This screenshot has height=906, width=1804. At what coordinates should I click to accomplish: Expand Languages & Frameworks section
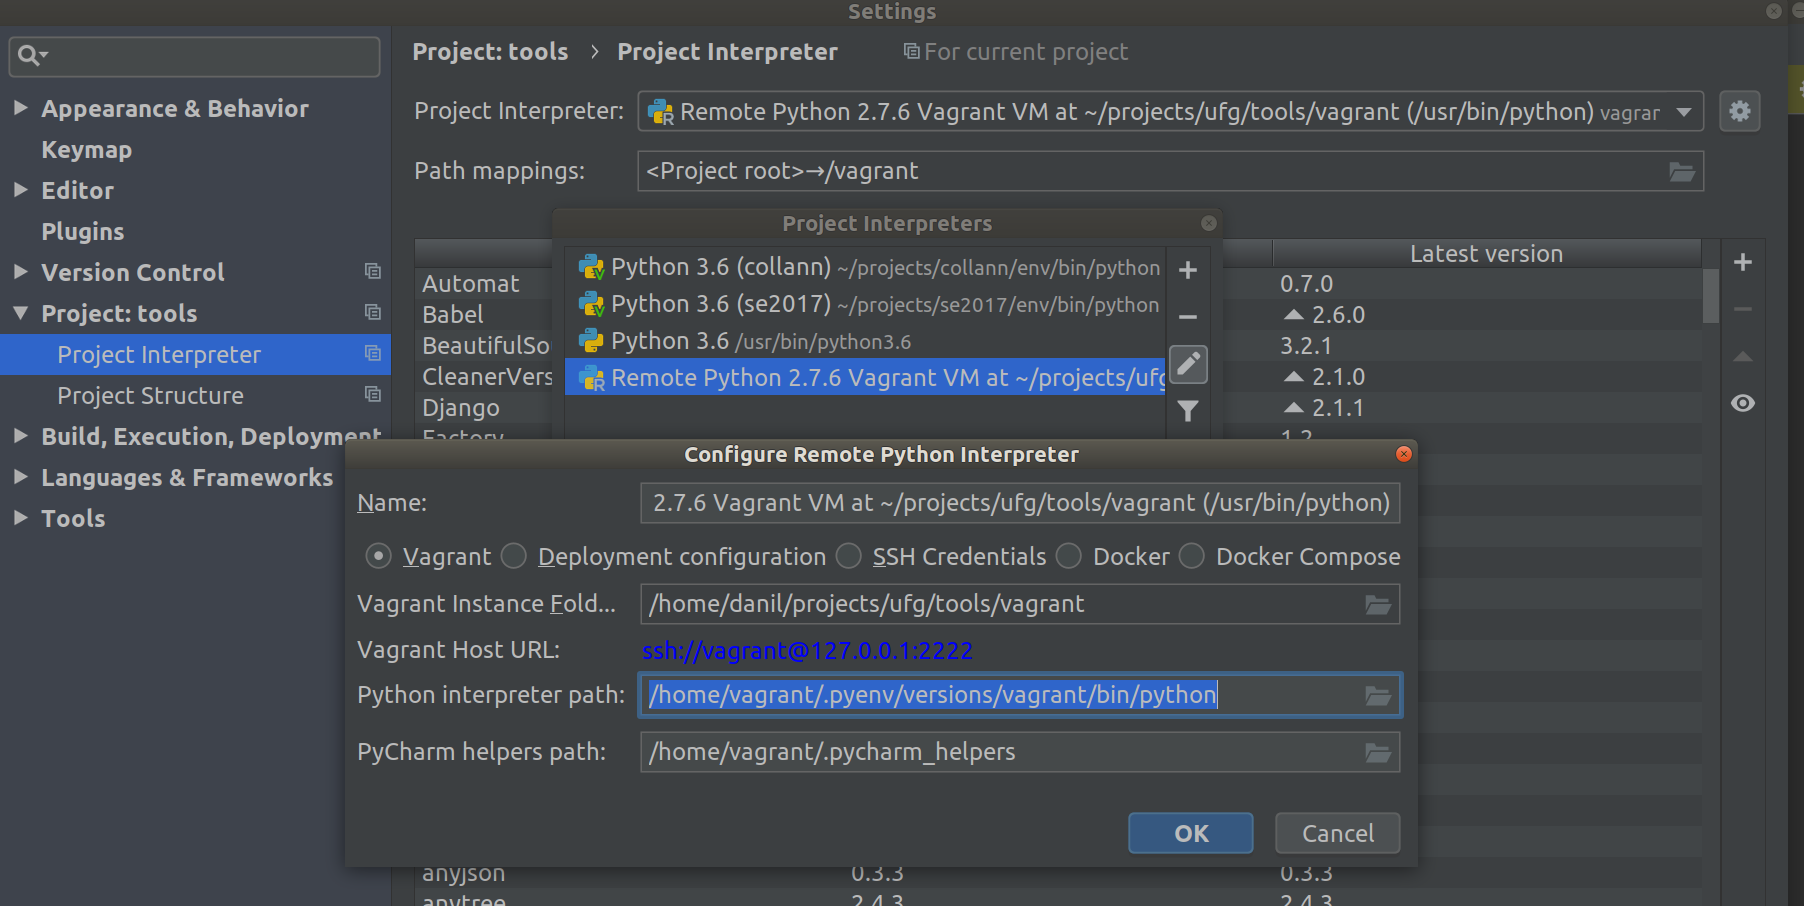20,477
